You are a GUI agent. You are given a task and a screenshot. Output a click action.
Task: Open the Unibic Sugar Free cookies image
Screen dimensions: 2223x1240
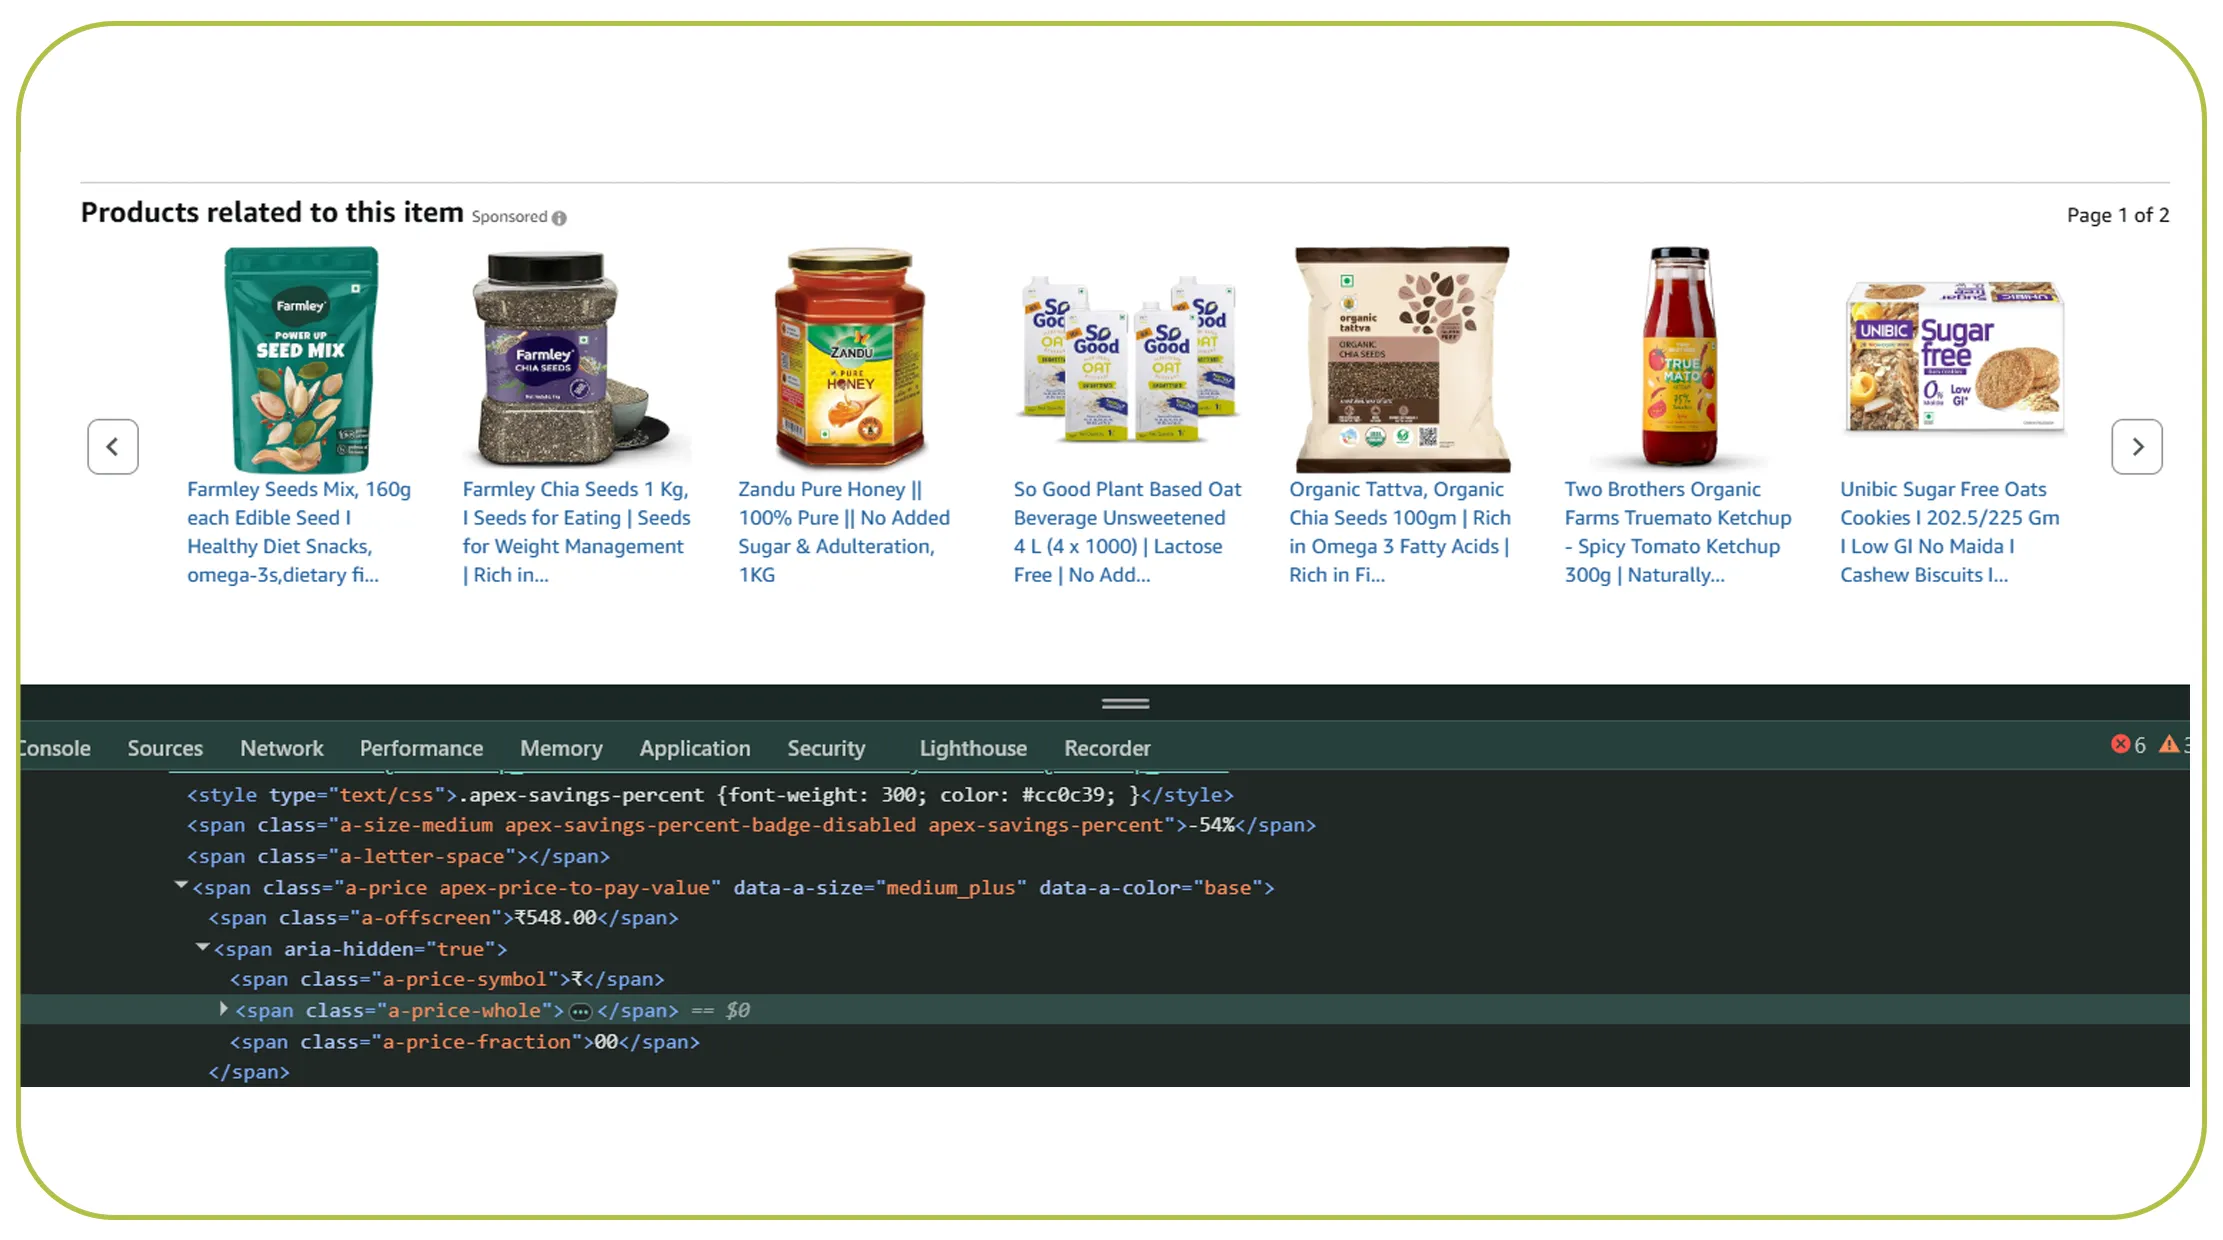coord(1954,357)
